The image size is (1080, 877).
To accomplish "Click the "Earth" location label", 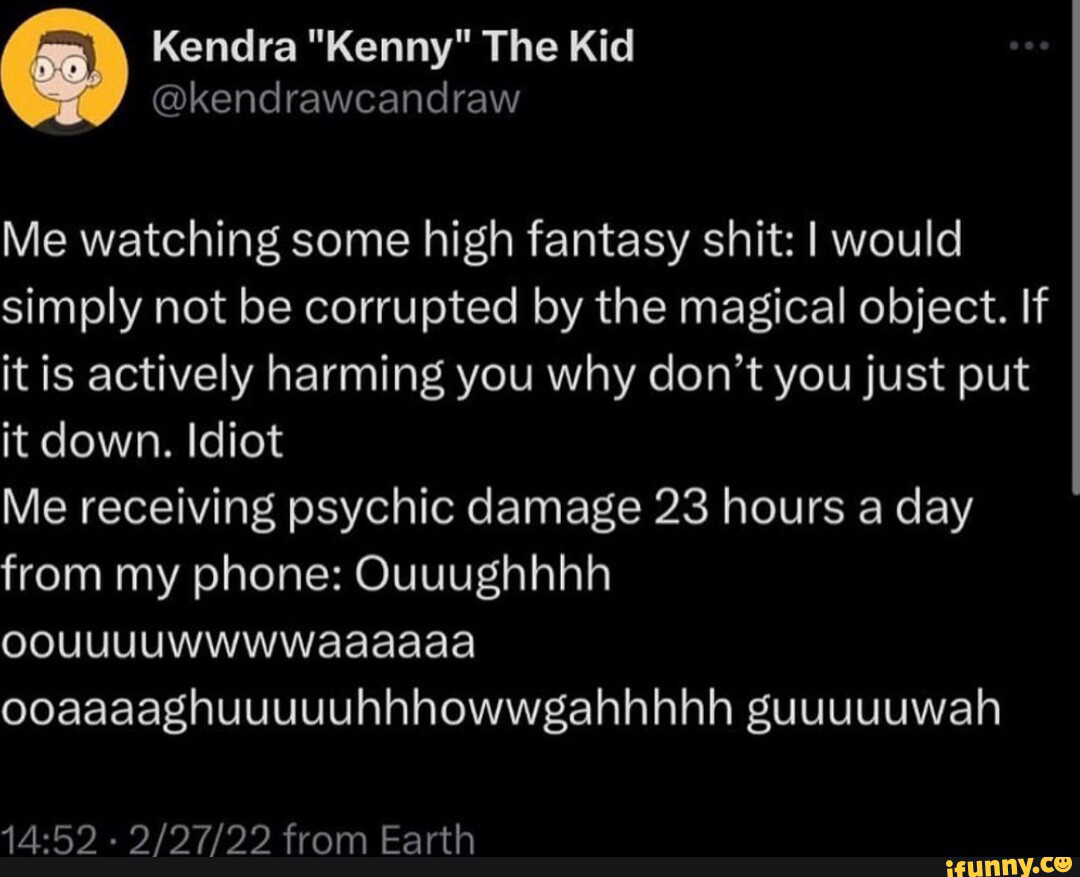I will 427,839.
